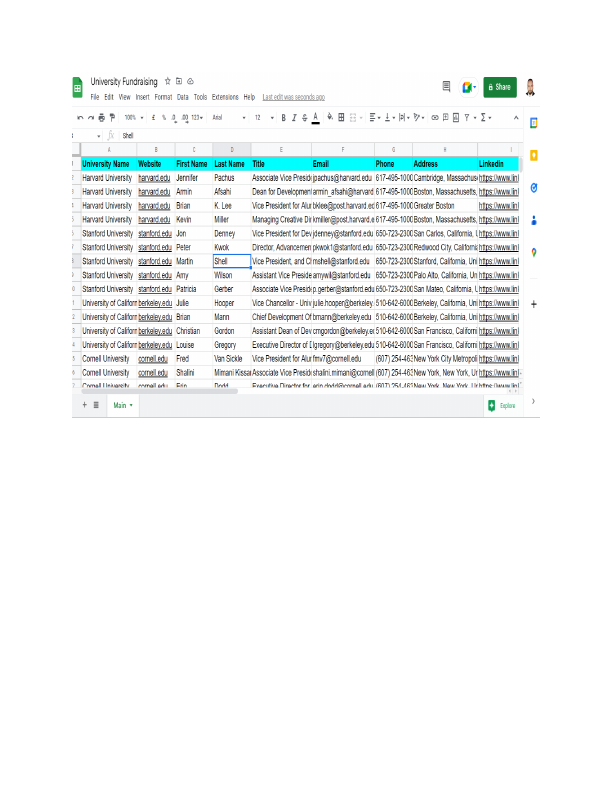Open the Extensions menu
This screenshot has width=612, height=792.
[225, 97]
